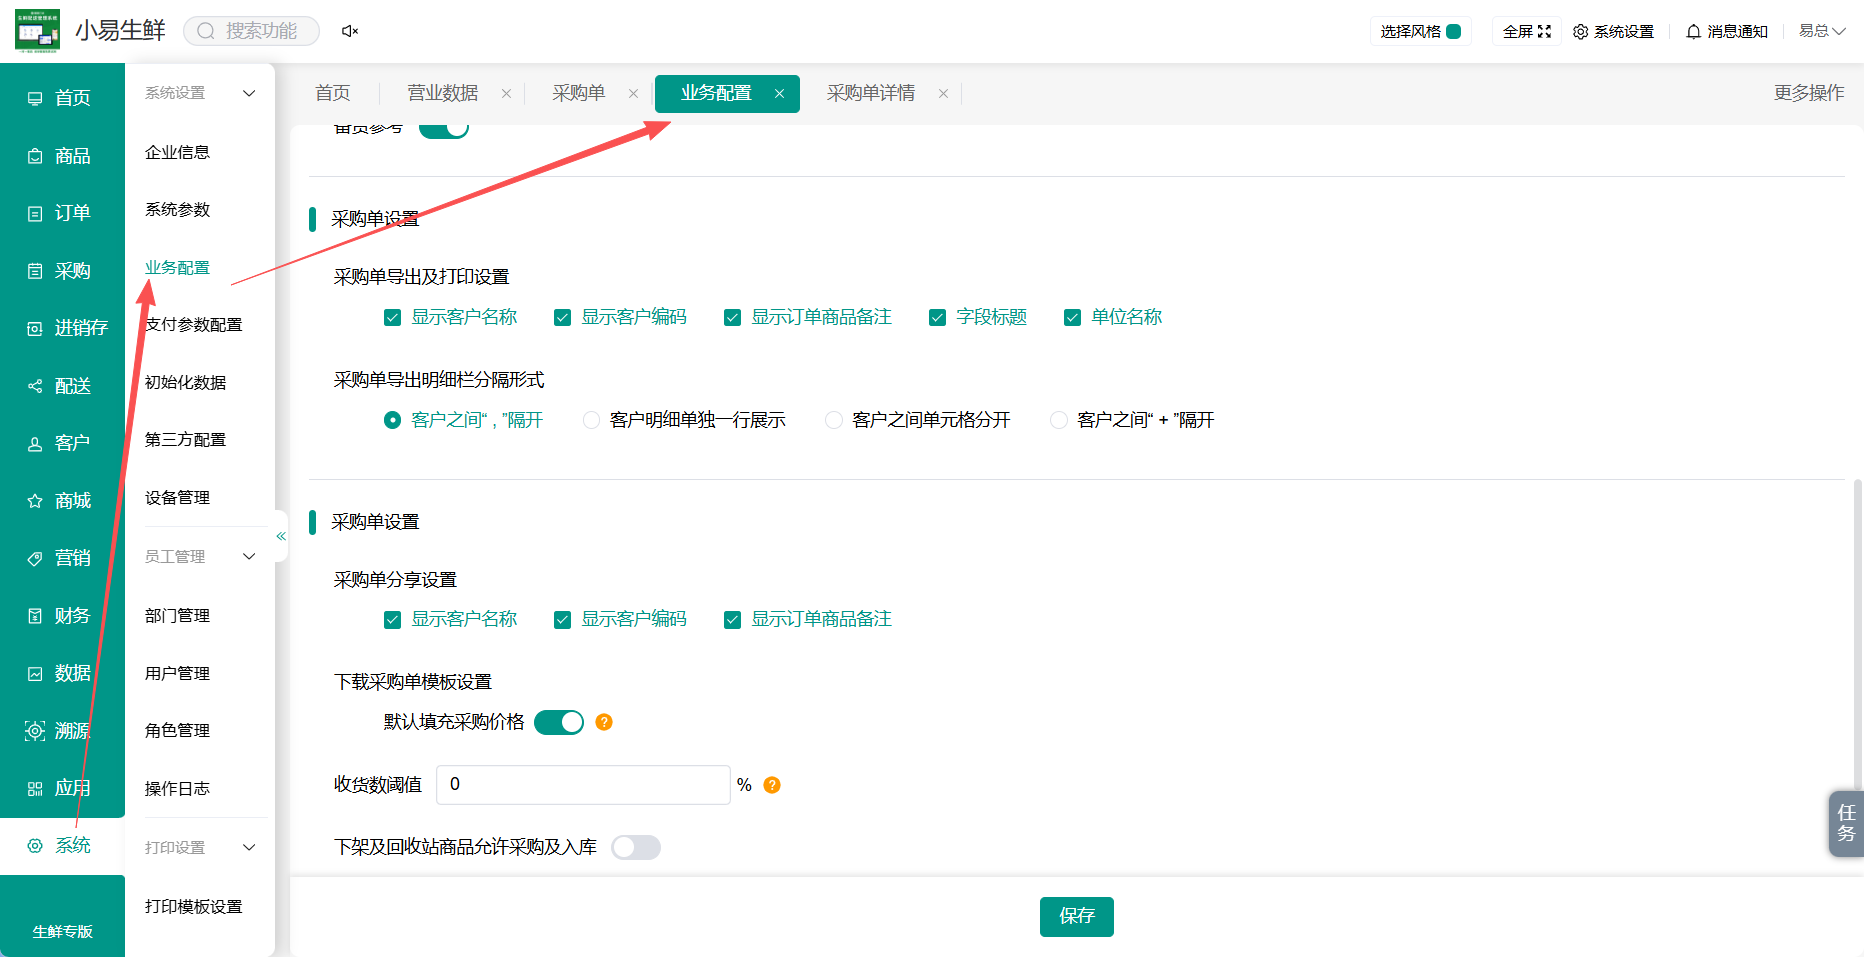The width and height of the screenshot is (1864, 957).
Task: Collapse the 打印设置 submenu group
Action: (249, 847)
